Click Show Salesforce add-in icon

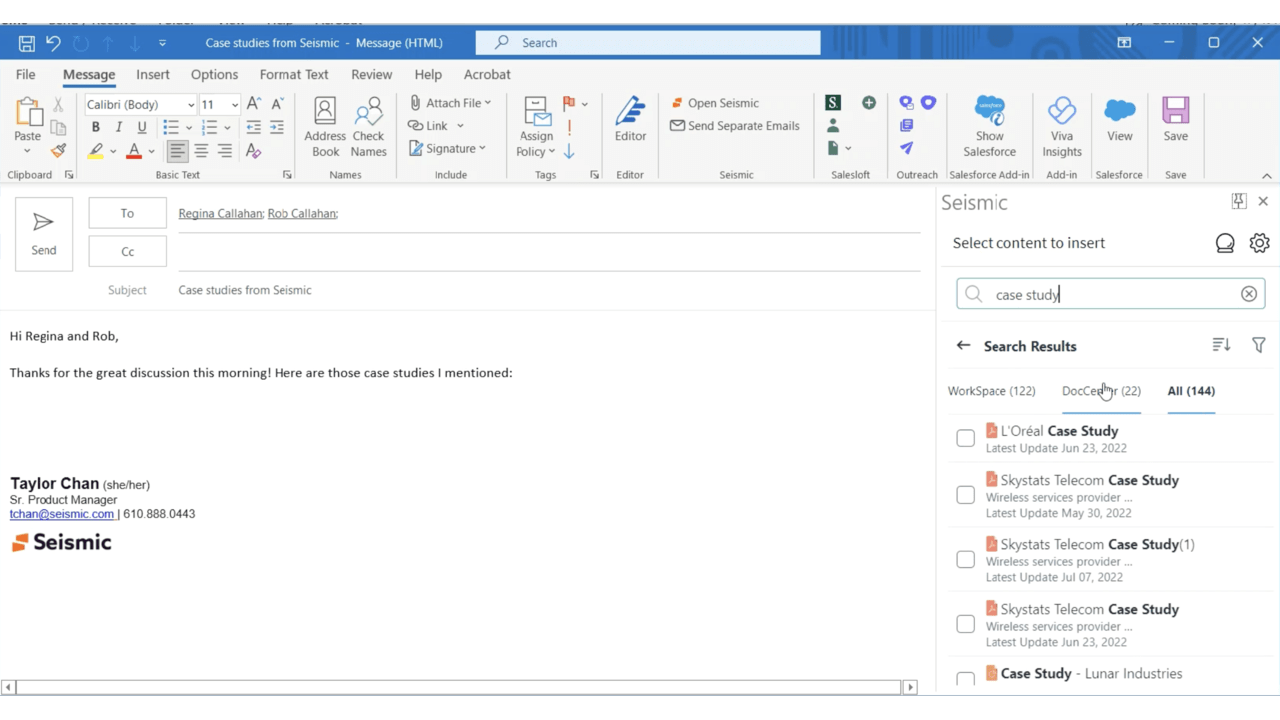tap(989, 127)
